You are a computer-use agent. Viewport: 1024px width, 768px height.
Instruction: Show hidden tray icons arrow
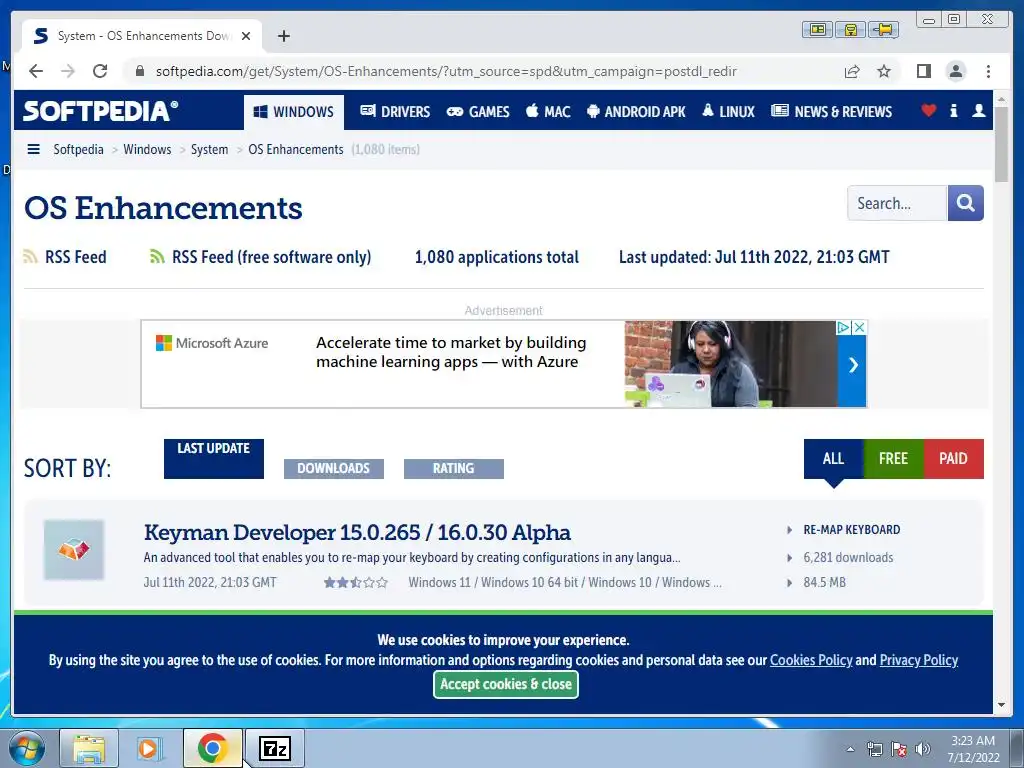850,749
